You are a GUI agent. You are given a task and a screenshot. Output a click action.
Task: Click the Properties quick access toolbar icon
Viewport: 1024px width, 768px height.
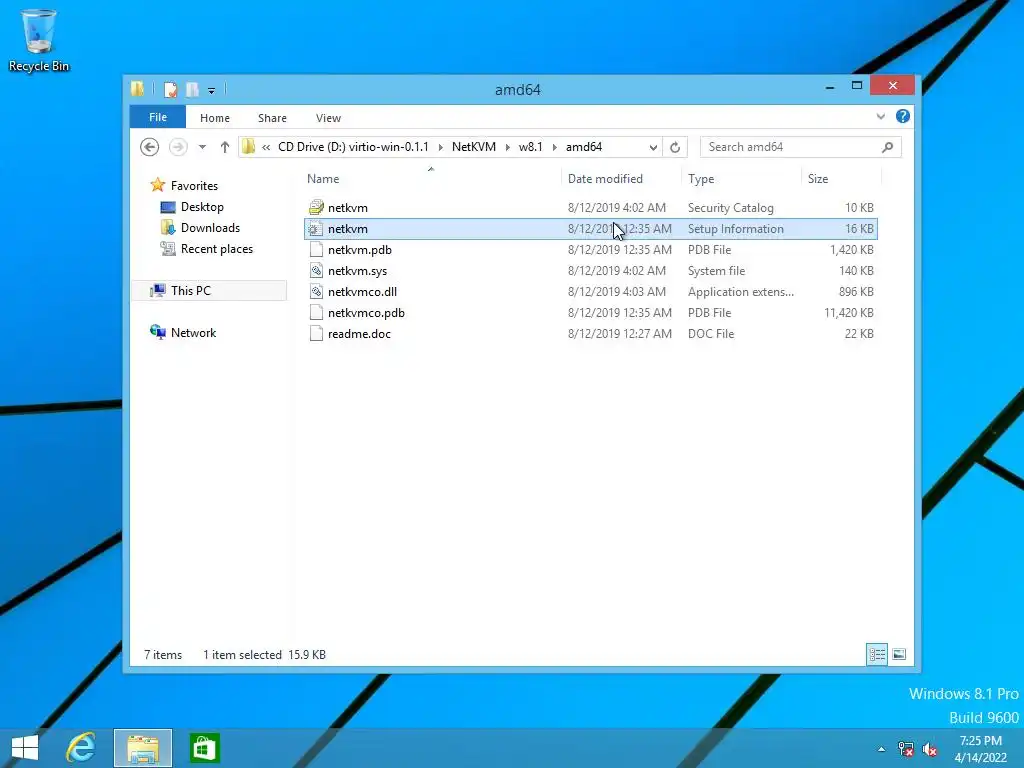[x=170, y=90]
